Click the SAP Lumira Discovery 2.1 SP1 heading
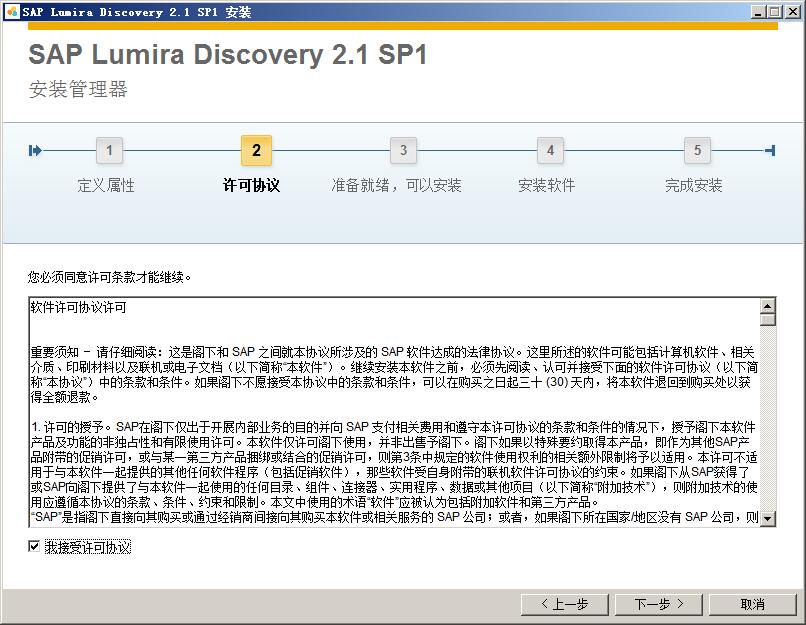This screenshot has height=625, width=806. (228, 54)
